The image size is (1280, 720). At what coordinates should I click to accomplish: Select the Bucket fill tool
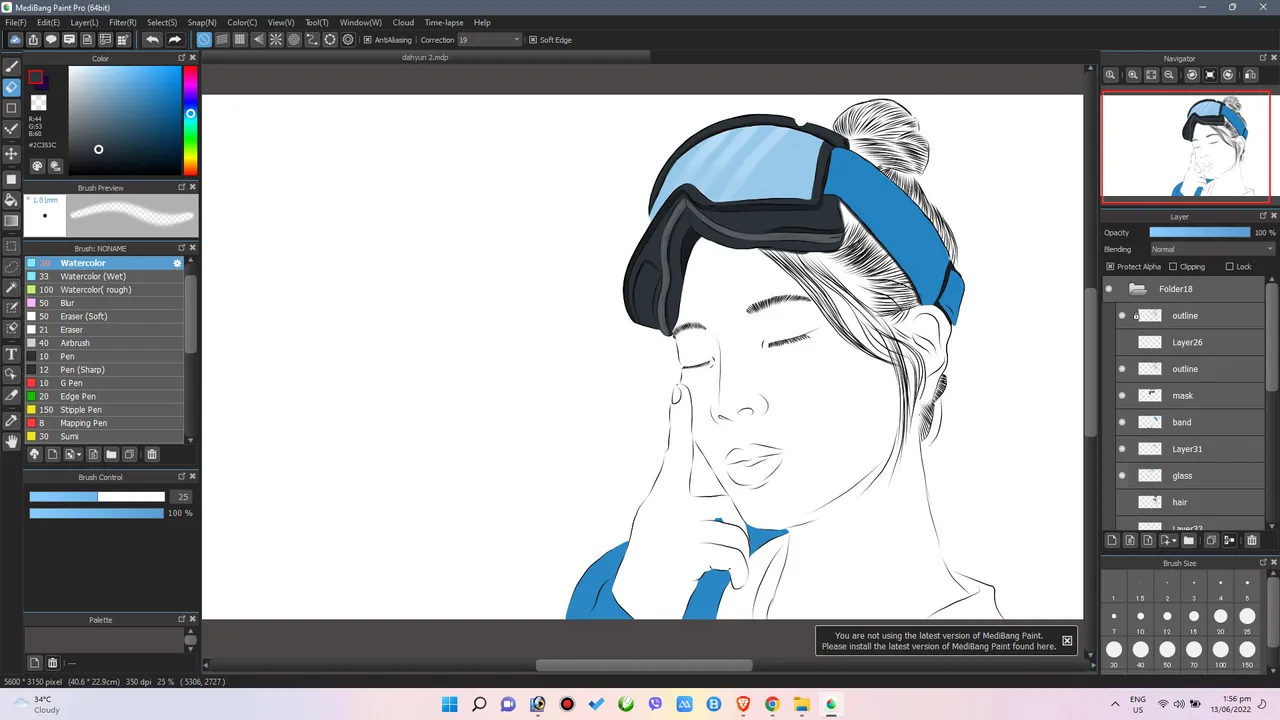tap(12, 200)
